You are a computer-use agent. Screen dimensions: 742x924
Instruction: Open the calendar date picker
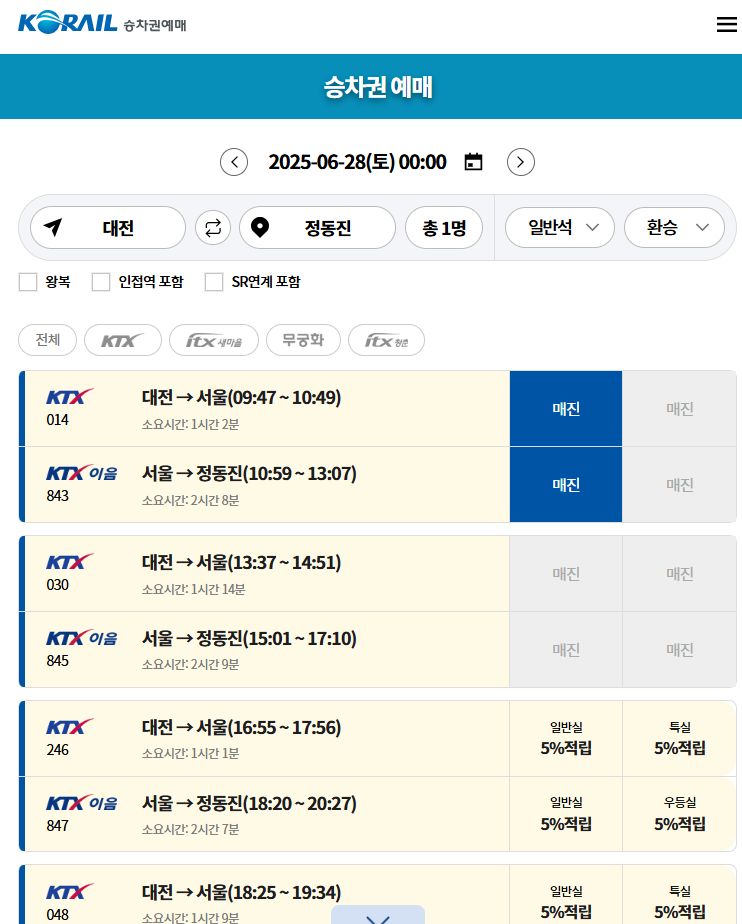pyautogui.click(x=473, y=161)
